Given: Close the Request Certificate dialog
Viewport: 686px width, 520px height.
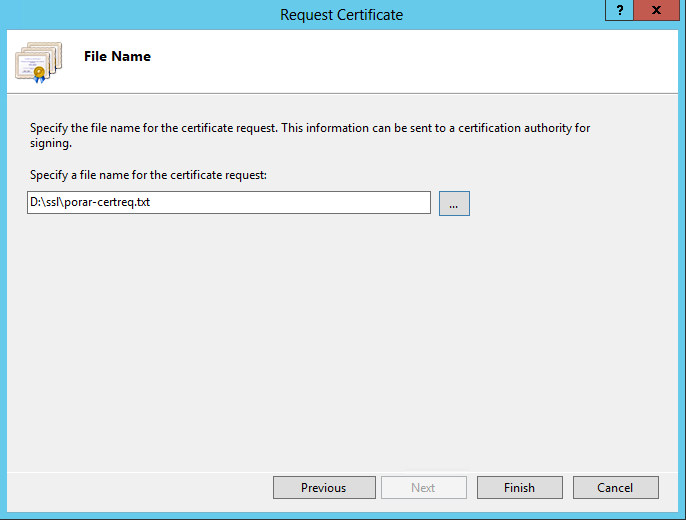Looking at the screenshot, I should pyautogui.click(x=656, y=10).
